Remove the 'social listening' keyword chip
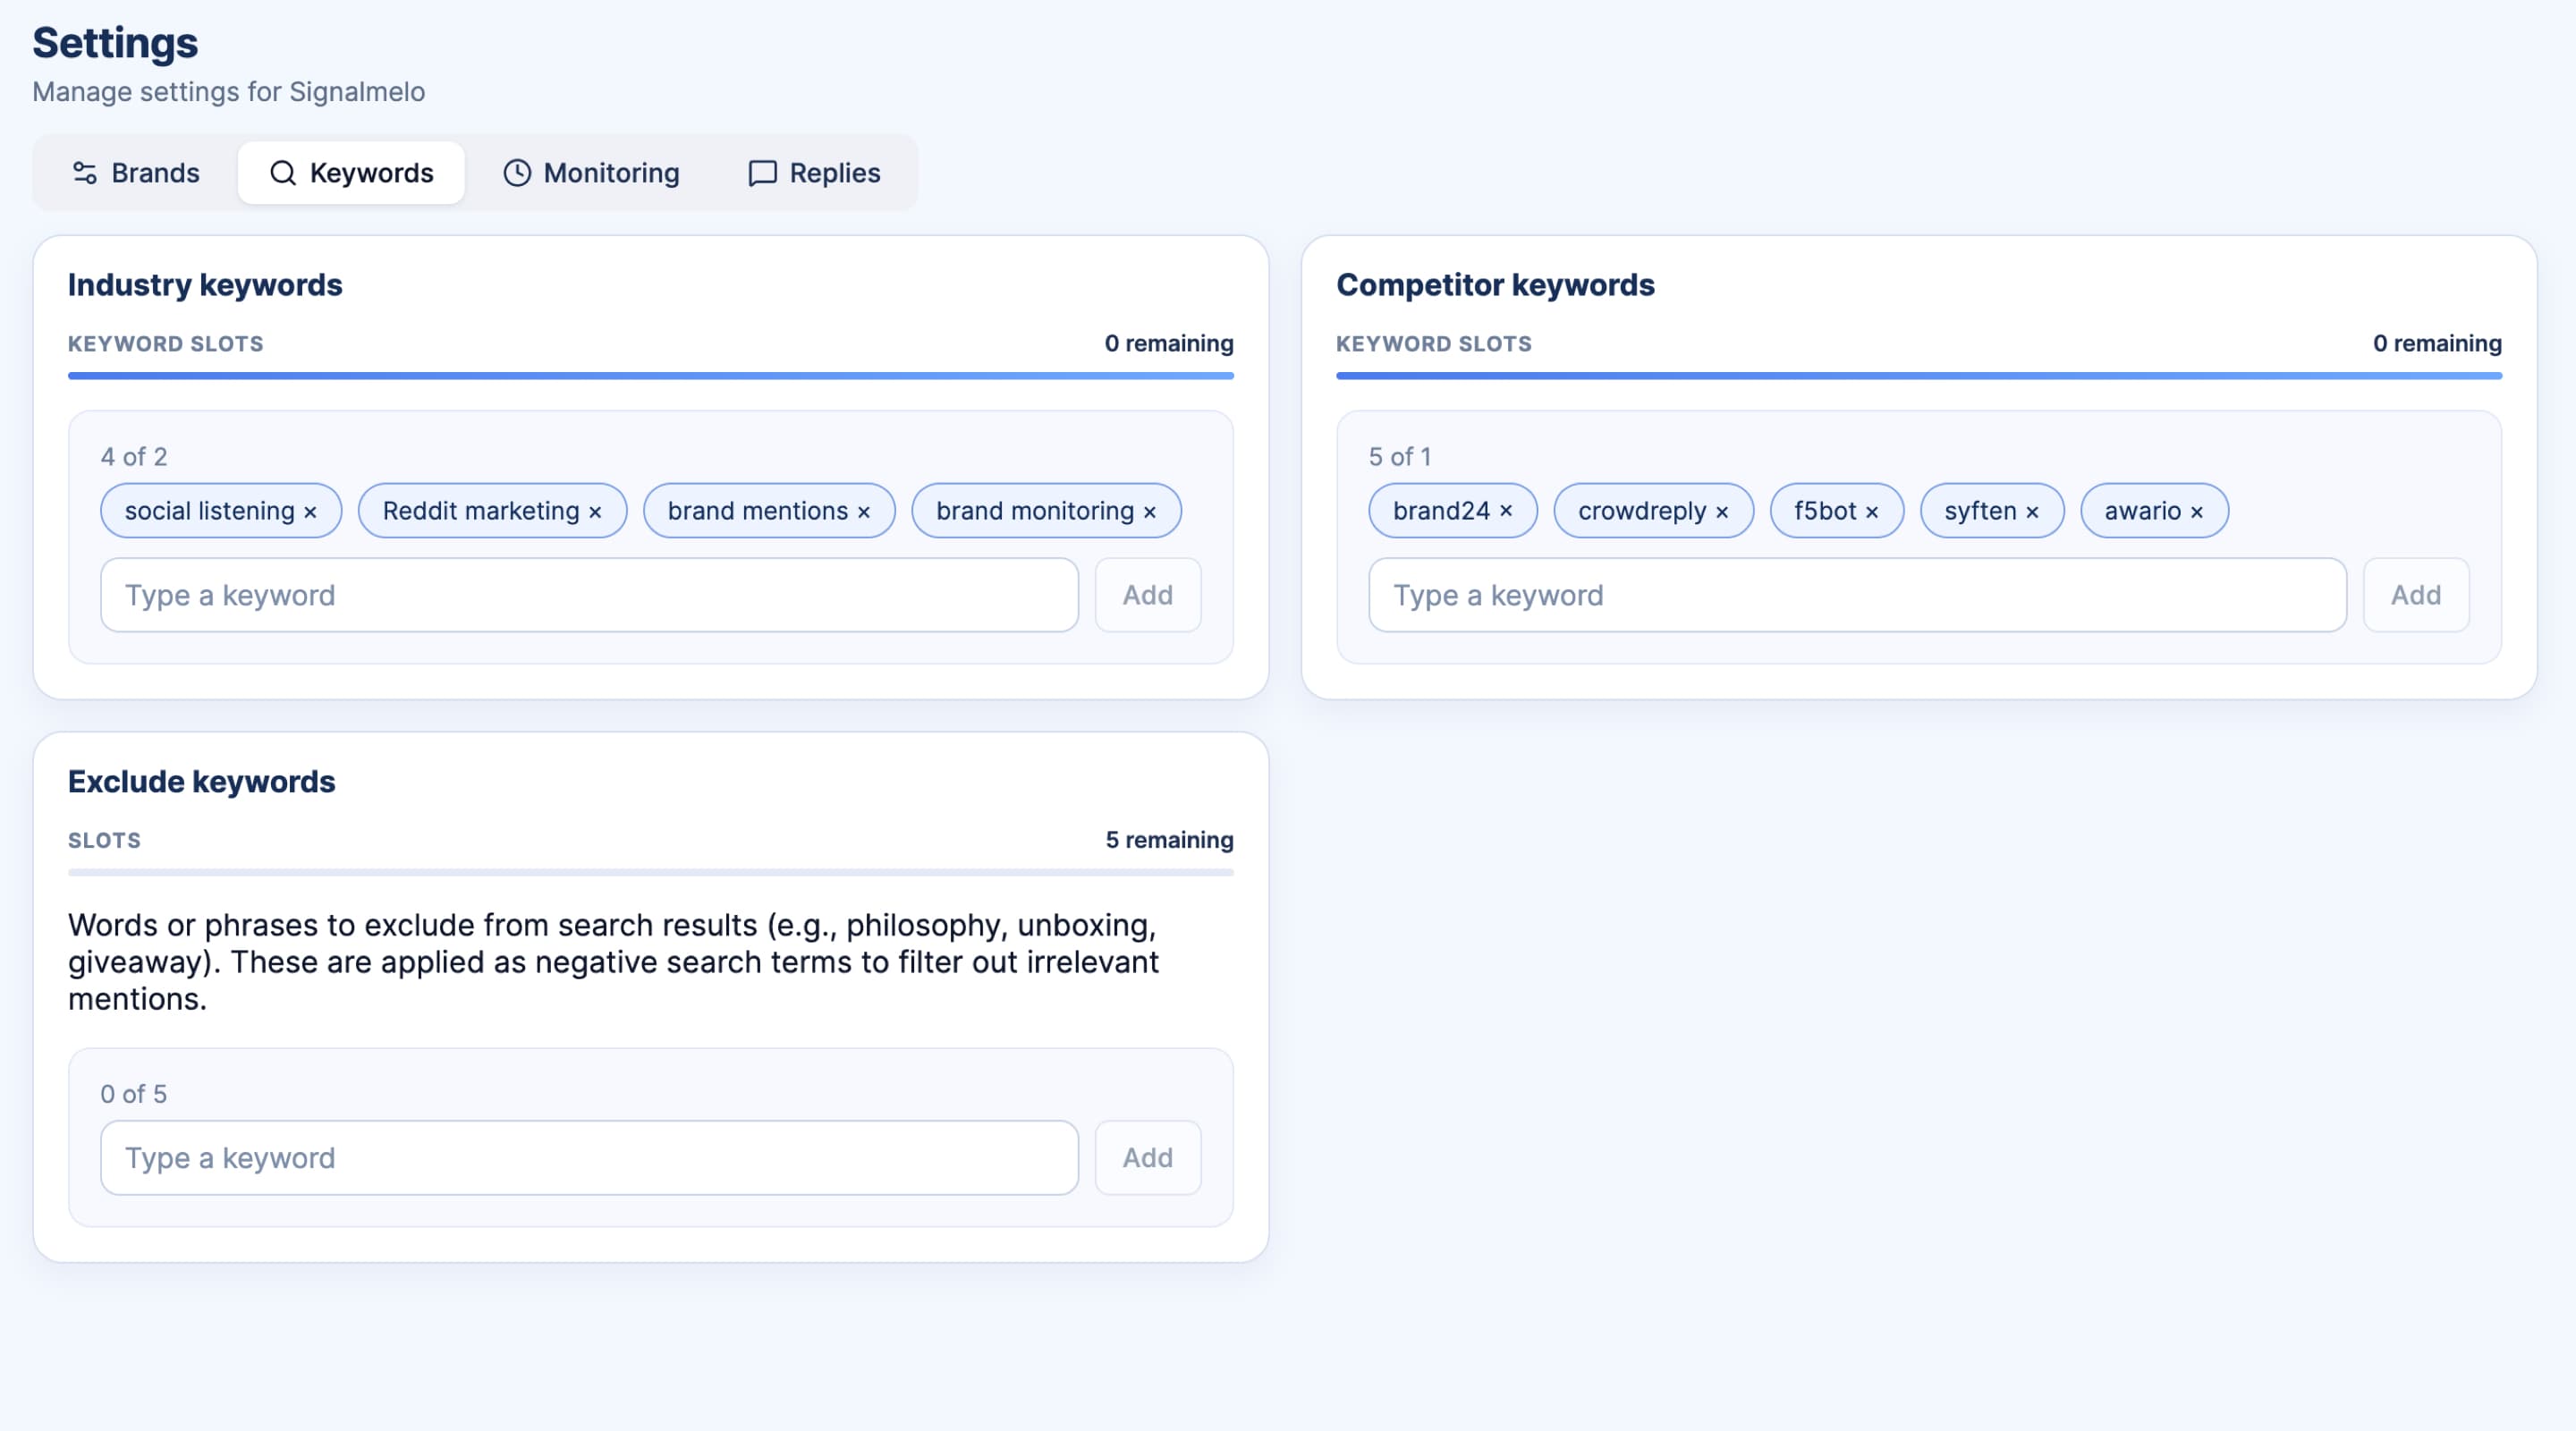Viewport: 2576px width, 1431px height. click(310, 512)
